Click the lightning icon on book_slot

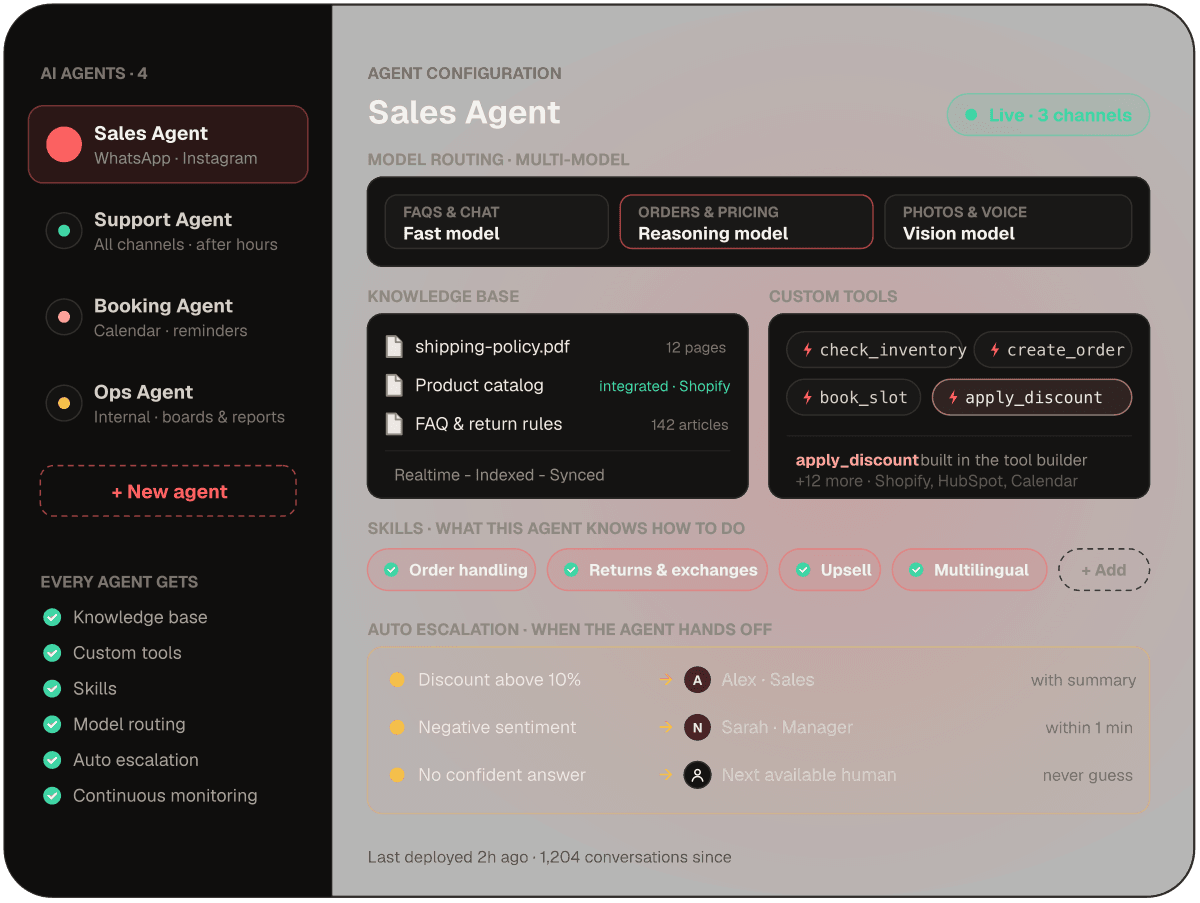tap(807, 397)
